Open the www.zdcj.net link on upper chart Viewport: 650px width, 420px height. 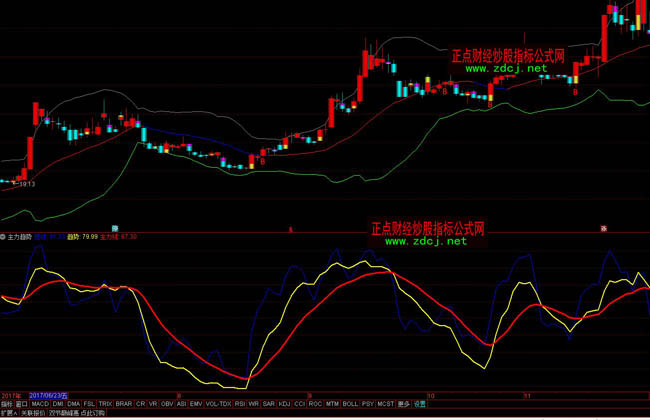point(505,69)
